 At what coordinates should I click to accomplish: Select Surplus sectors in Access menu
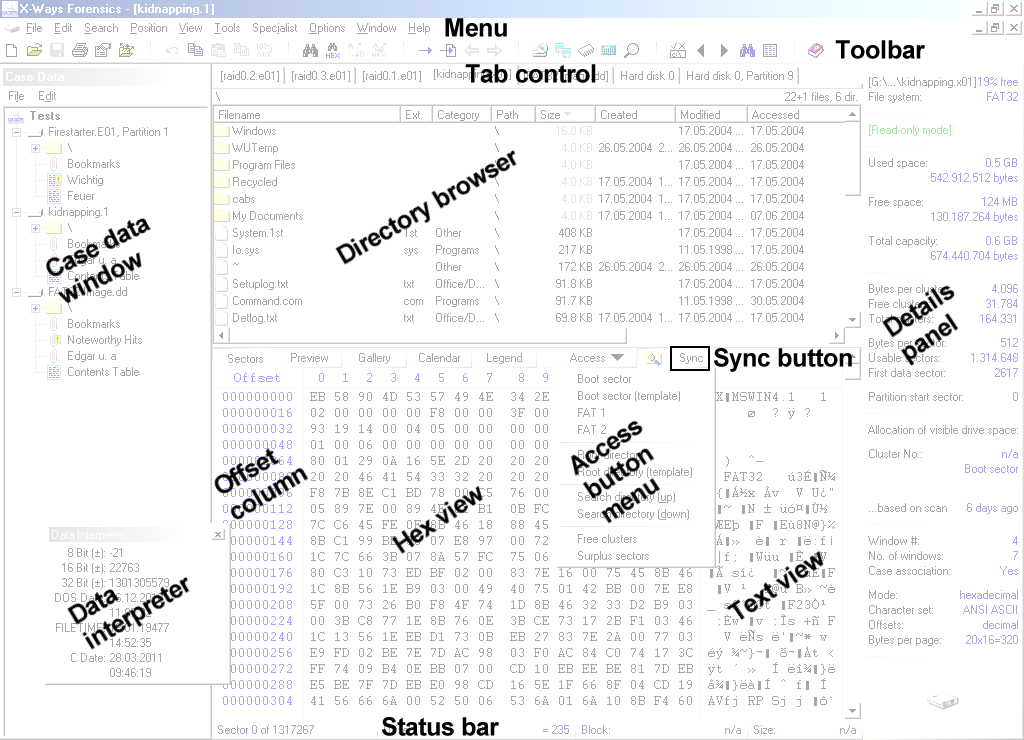(x=613, y=556)
